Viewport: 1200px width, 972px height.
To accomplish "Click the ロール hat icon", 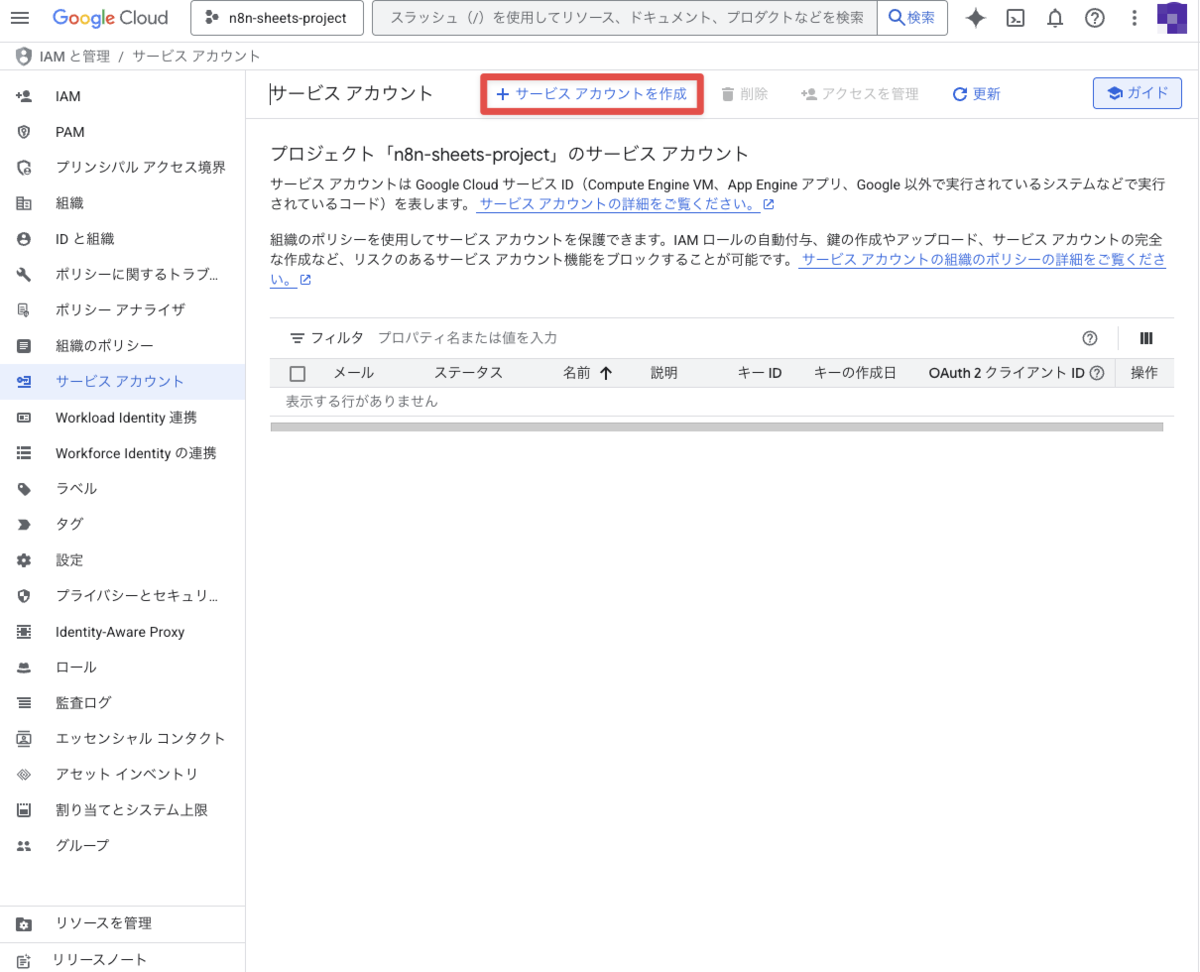I will 24,667.
